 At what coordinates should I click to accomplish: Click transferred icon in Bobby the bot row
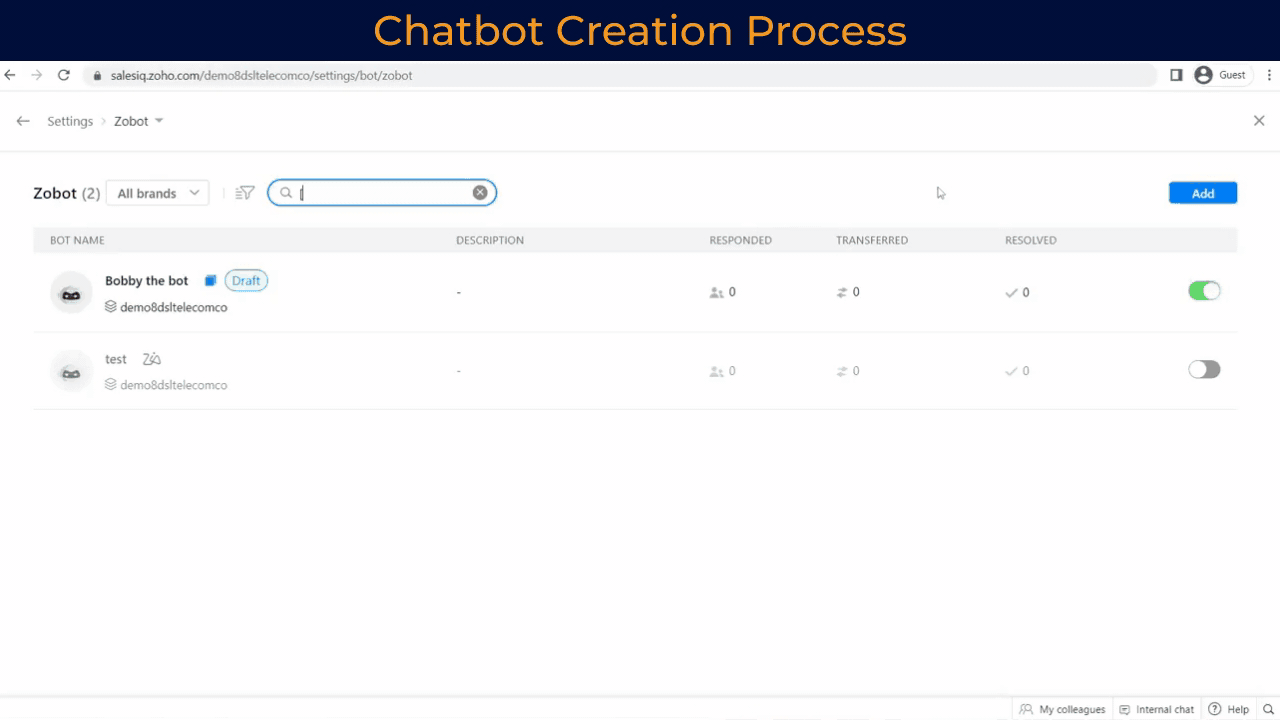pos(842,293)
